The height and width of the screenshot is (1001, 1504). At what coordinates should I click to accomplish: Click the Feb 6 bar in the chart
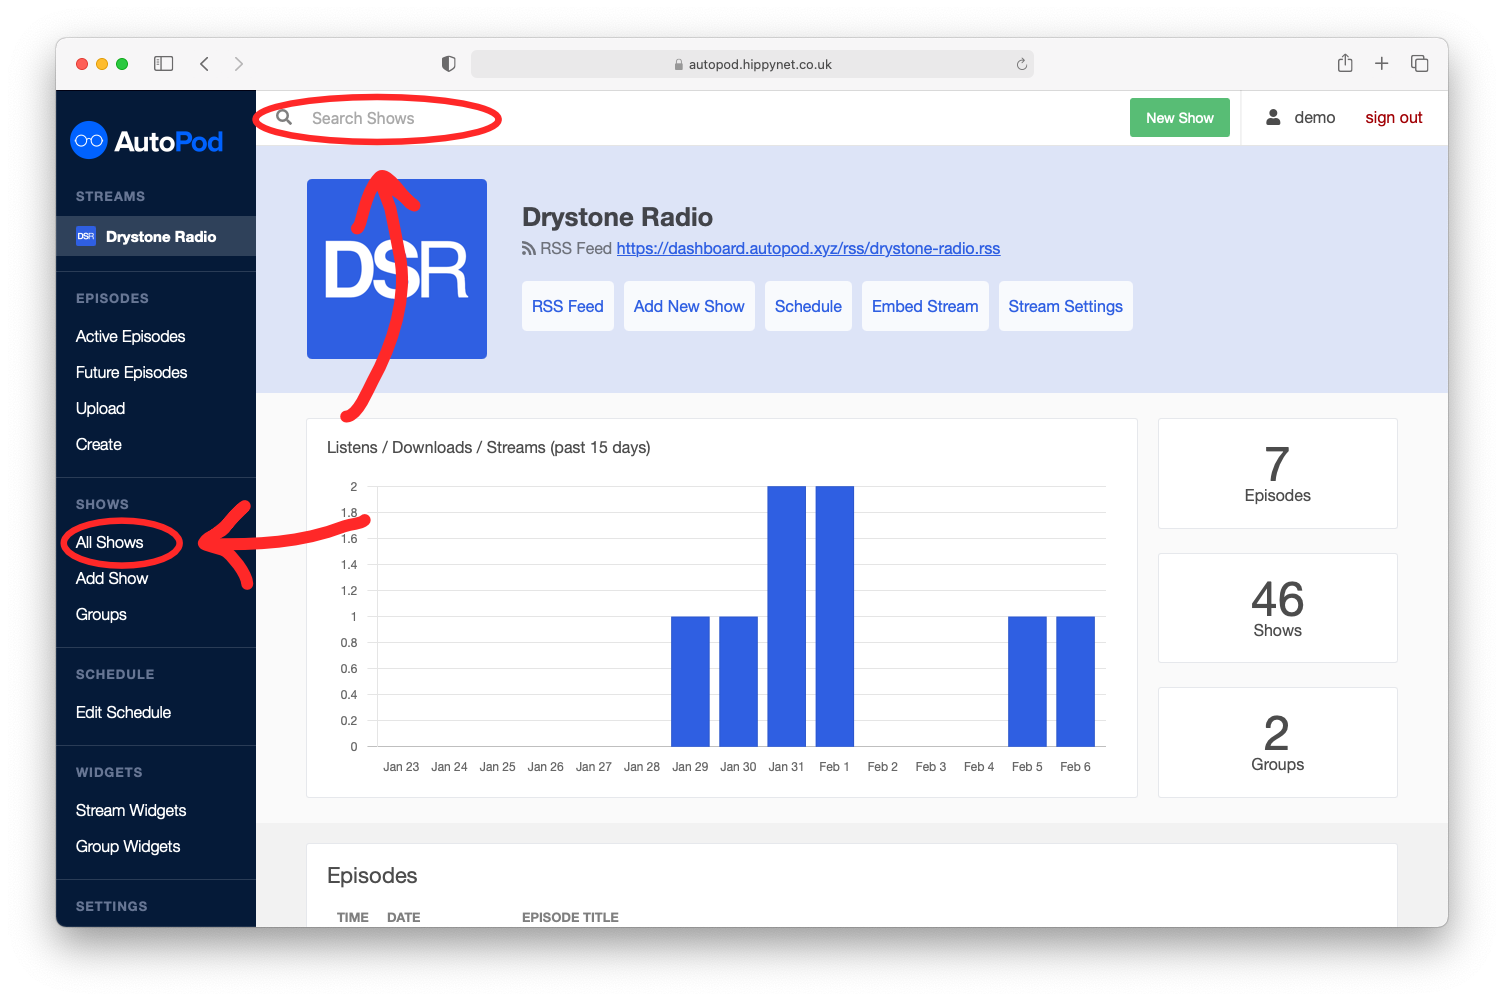[1075, 681]
